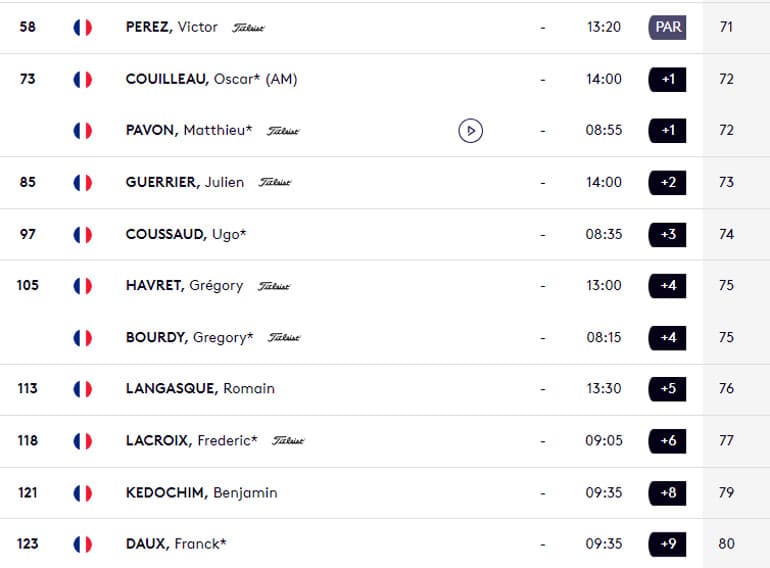The width and height of the screenshot is (770, 568).
Task: Select round score 80 for Daux
Action: pyautogui.click(x=726, y=544)
